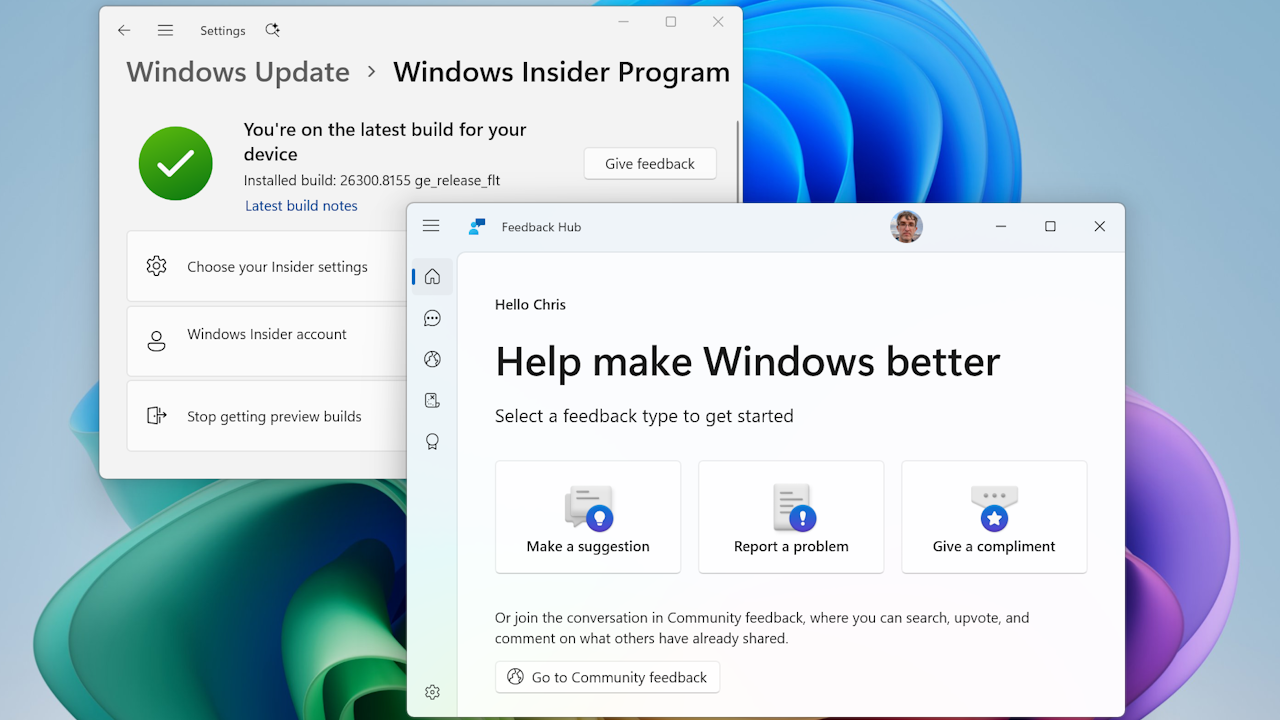Go back using Settings back arrow
Viewport: 1280px width, 720px height.
click(x=124, y=30)
